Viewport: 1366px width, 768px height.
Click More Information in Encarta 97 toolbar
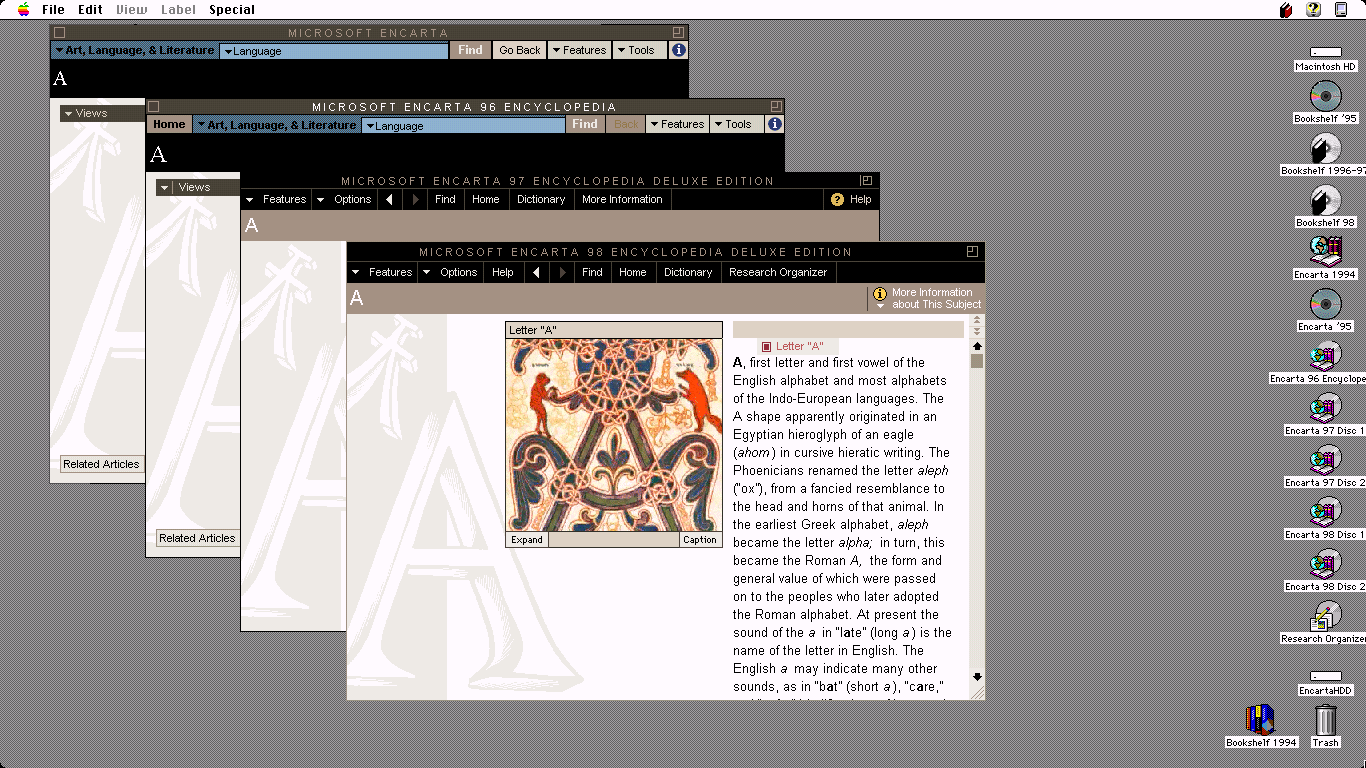622,199
